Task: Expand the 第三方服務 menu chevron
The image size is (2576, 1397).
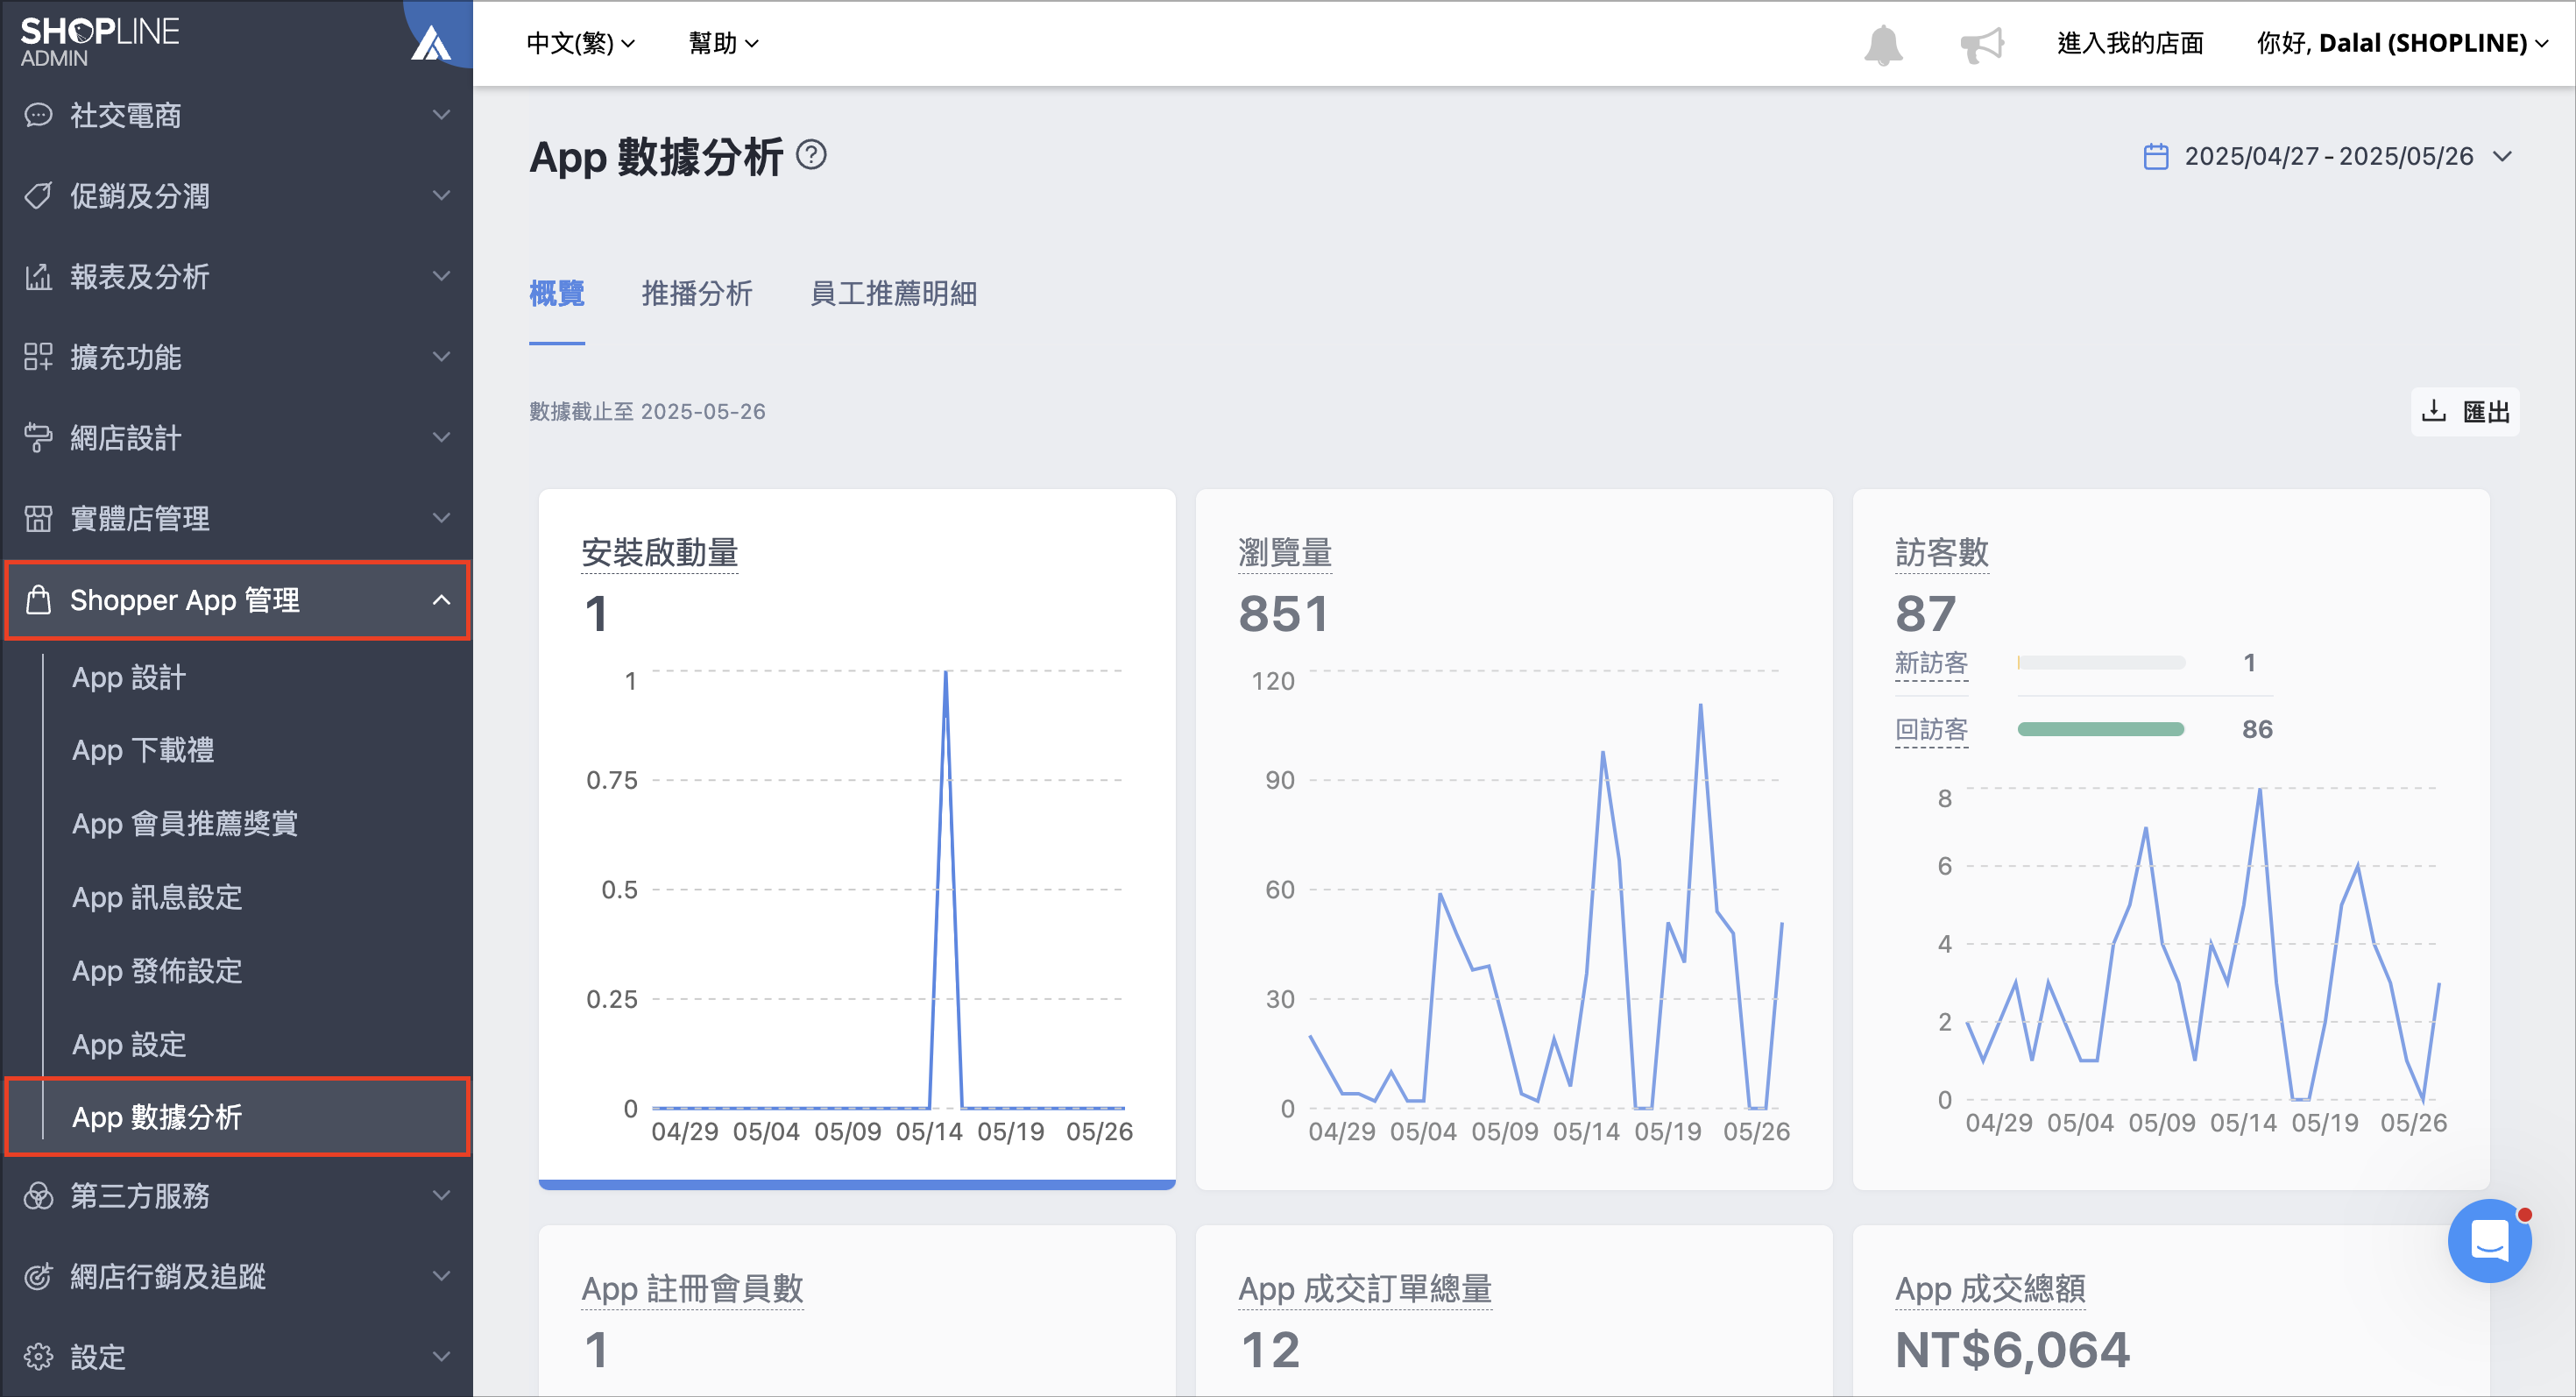Action: (441, 1196)
